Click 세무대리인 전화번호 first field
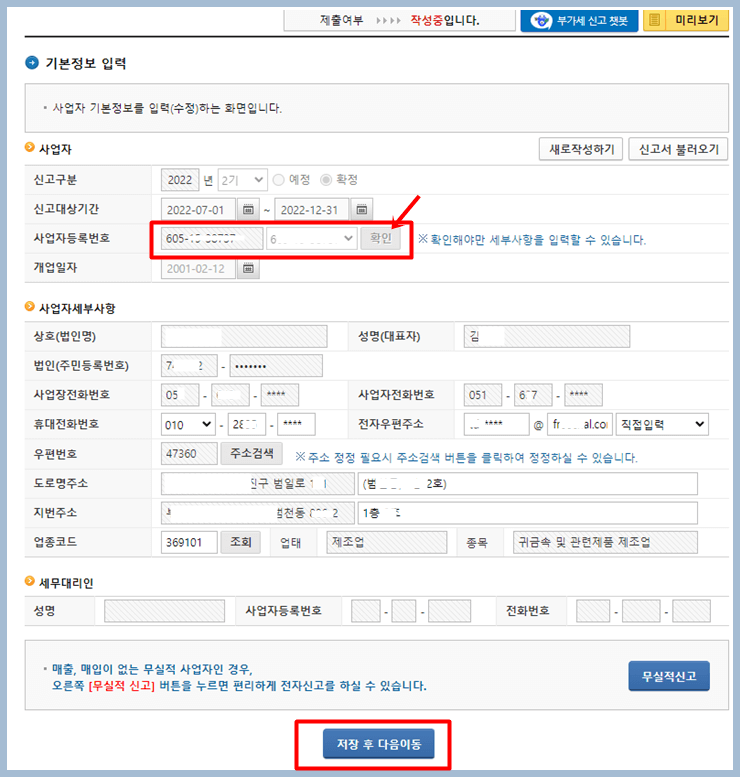Image resolution: width=740 pixels, height=777 pixels. point(593,611)
